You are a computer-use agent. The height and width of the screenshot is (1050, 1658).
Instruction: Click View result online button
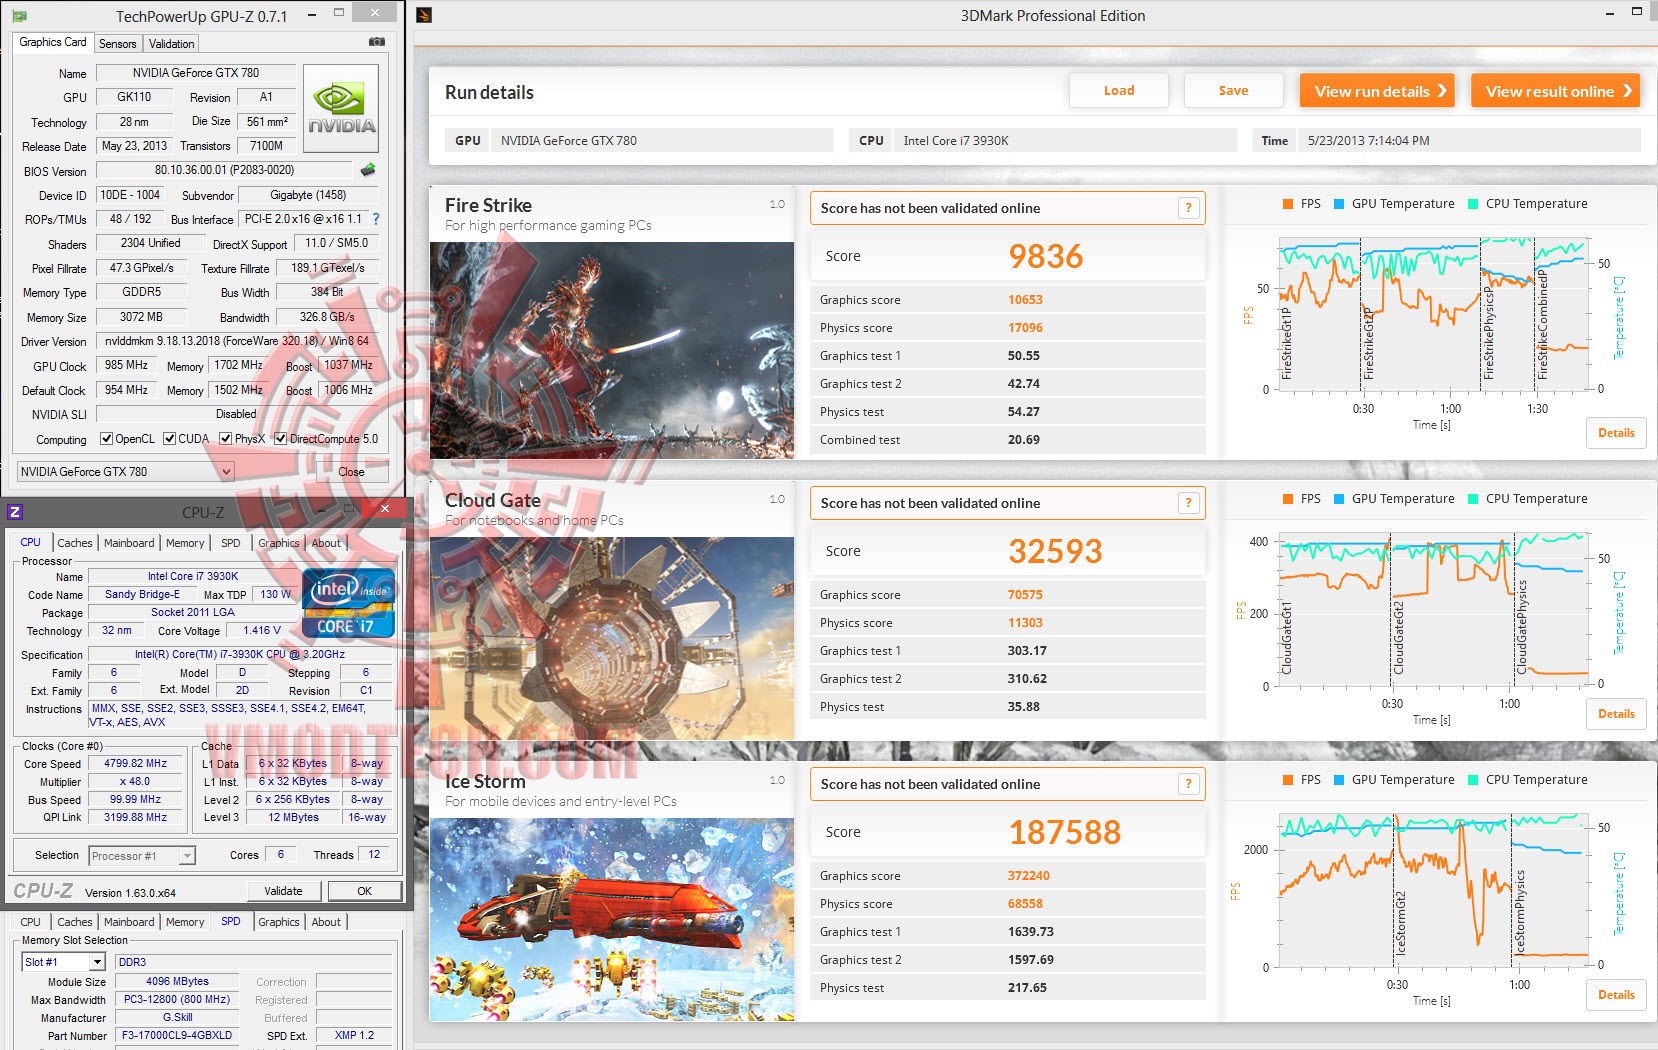[1557, 90]
